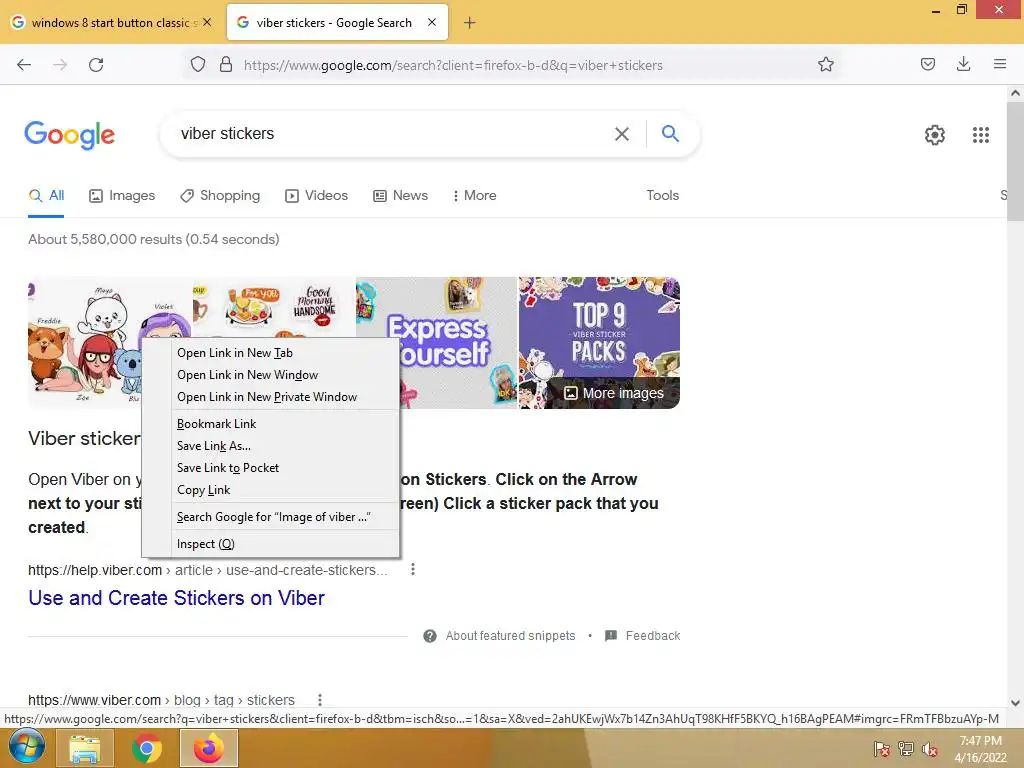The image size is (1024, 768).
Task: Open the Windows Start orb
Action: [26, 748]
